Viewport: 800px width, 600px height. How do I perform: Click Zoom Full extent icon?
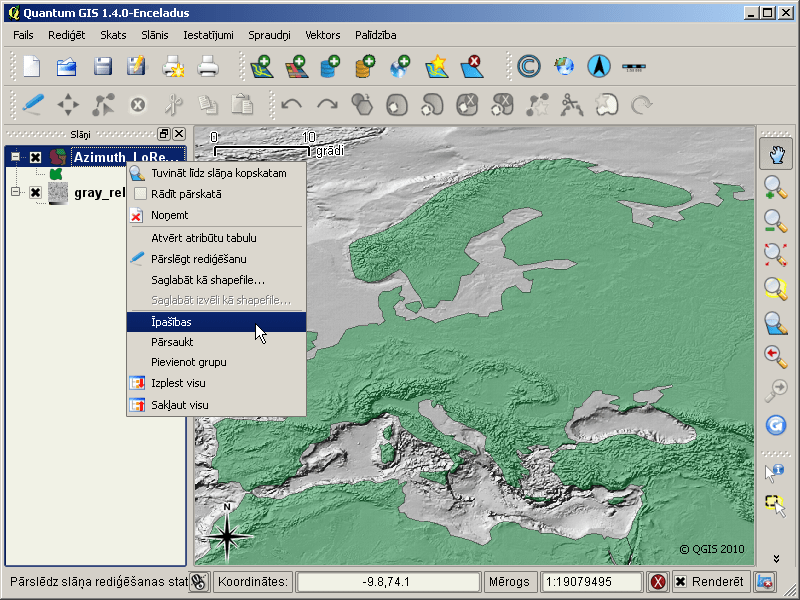coord(776,255)
